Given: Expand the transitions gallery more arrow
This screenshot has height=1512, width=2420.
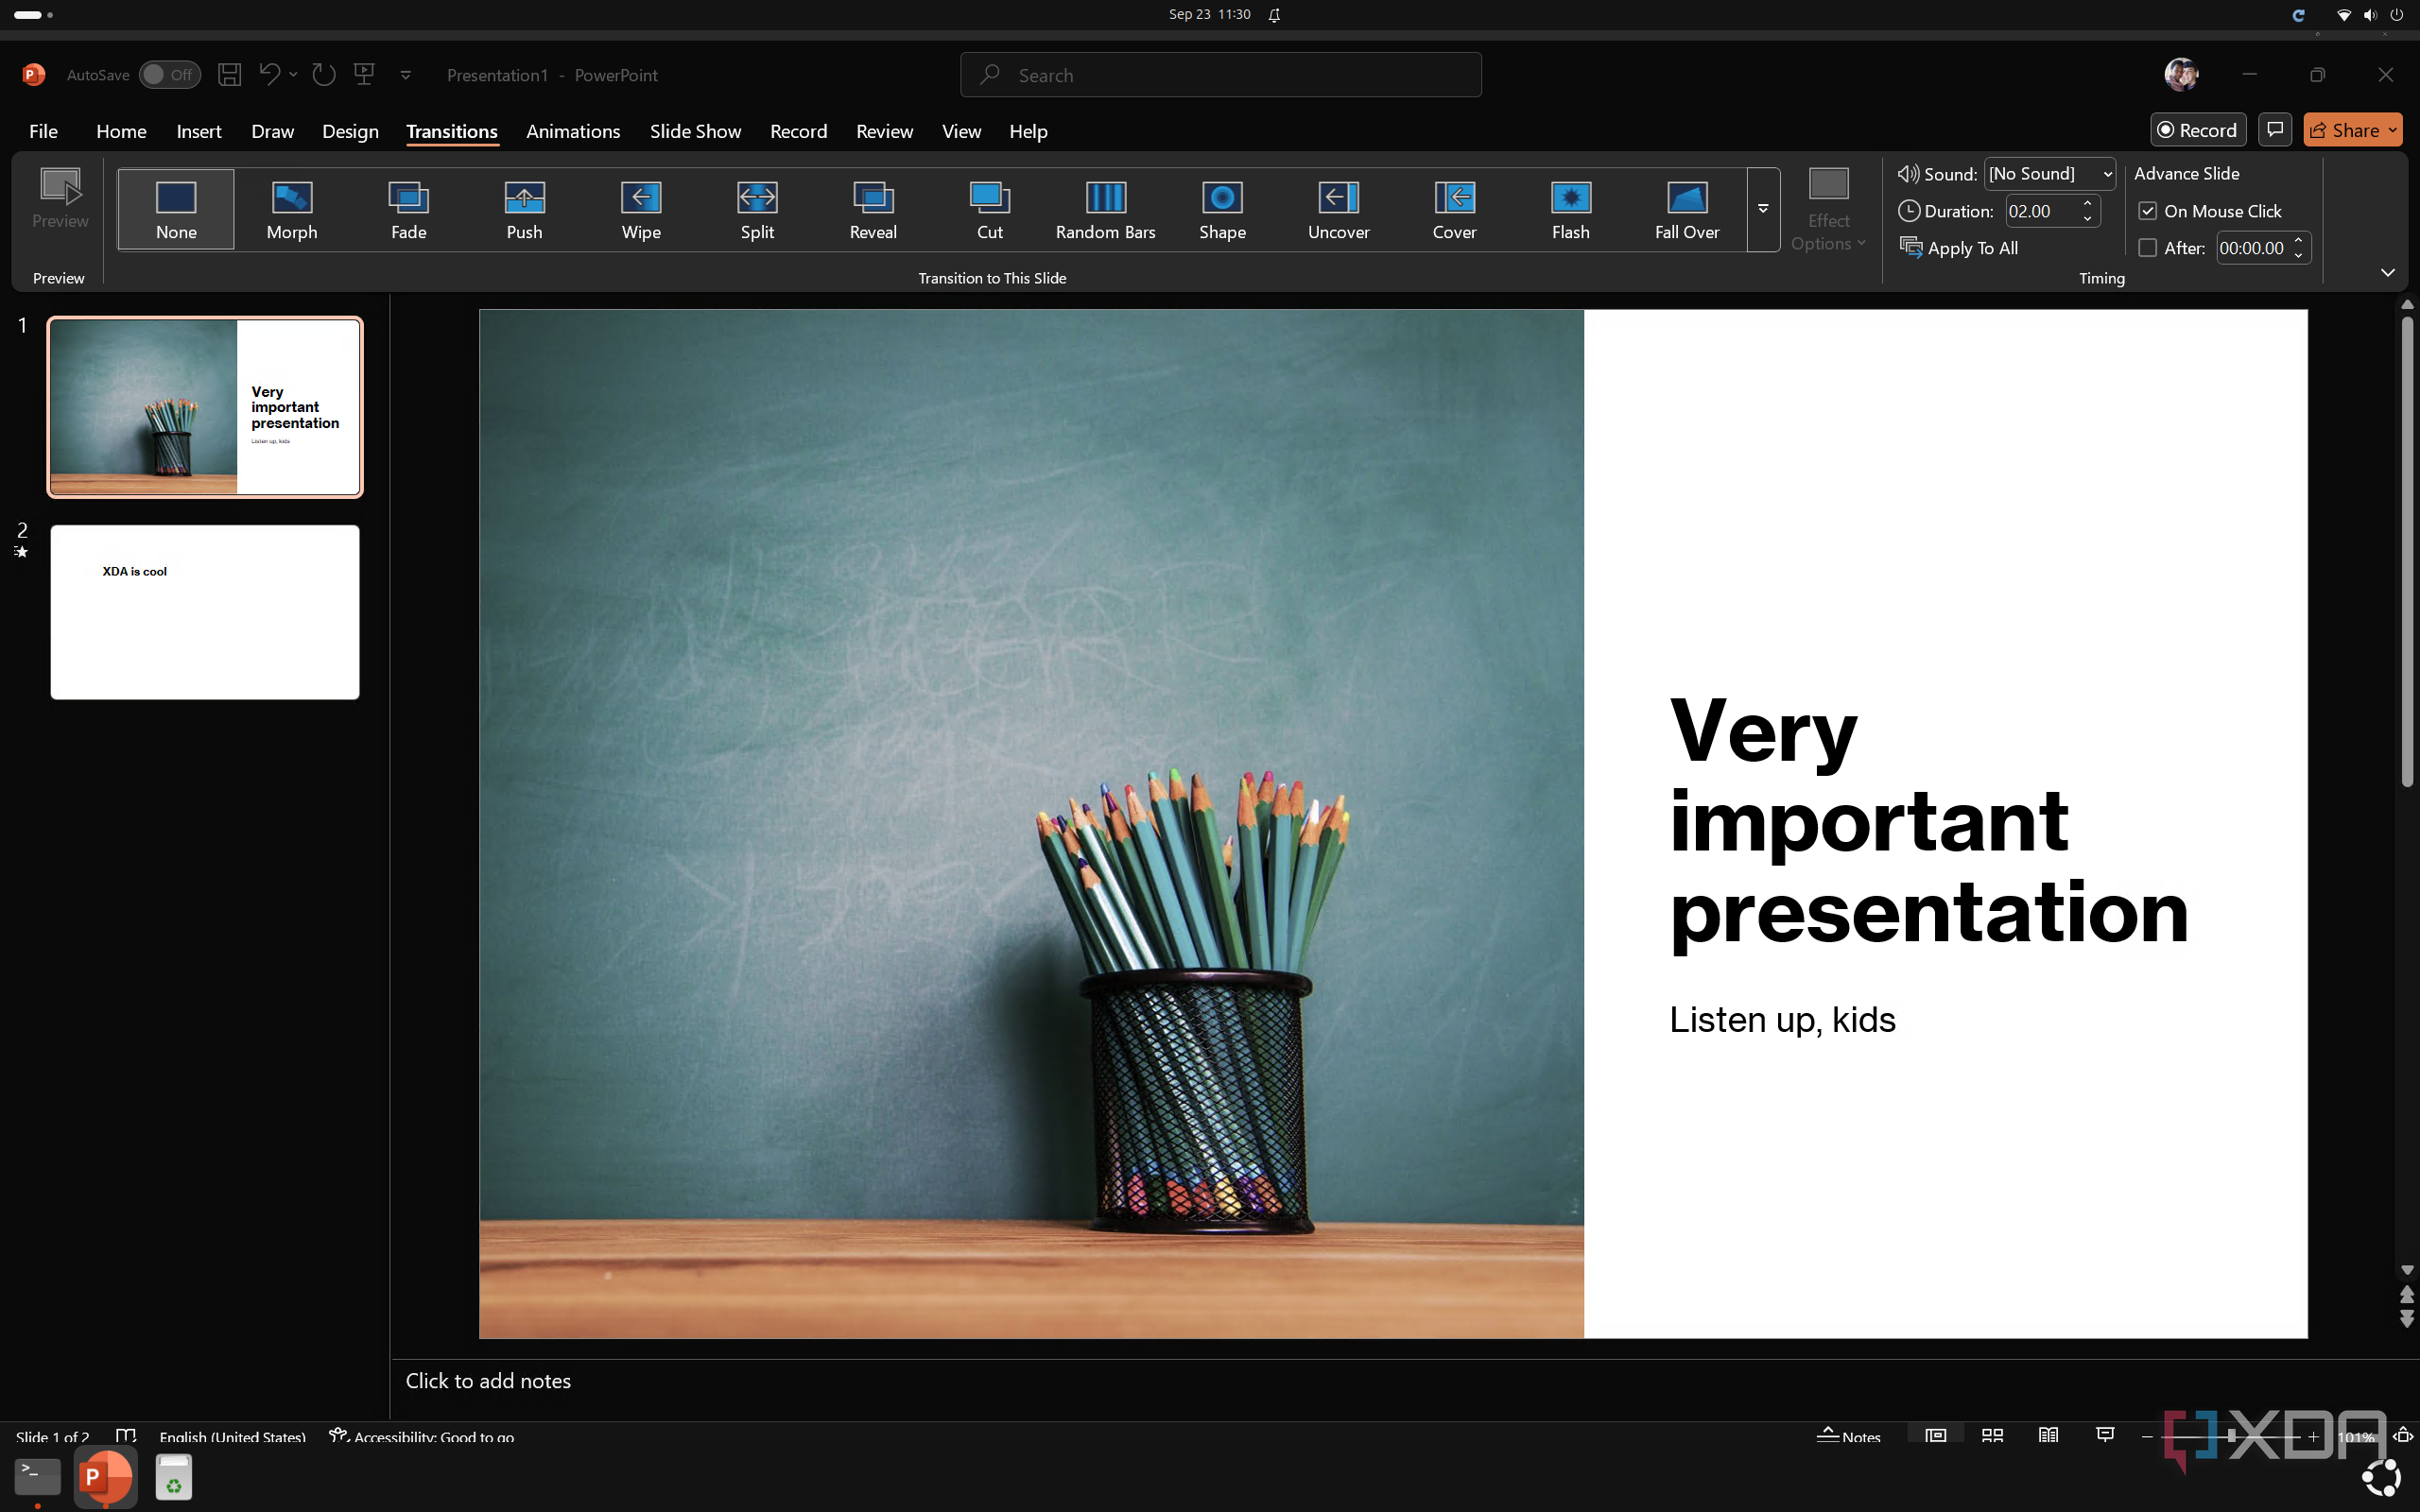Looking at the screenshot, I should [1763, 209].
